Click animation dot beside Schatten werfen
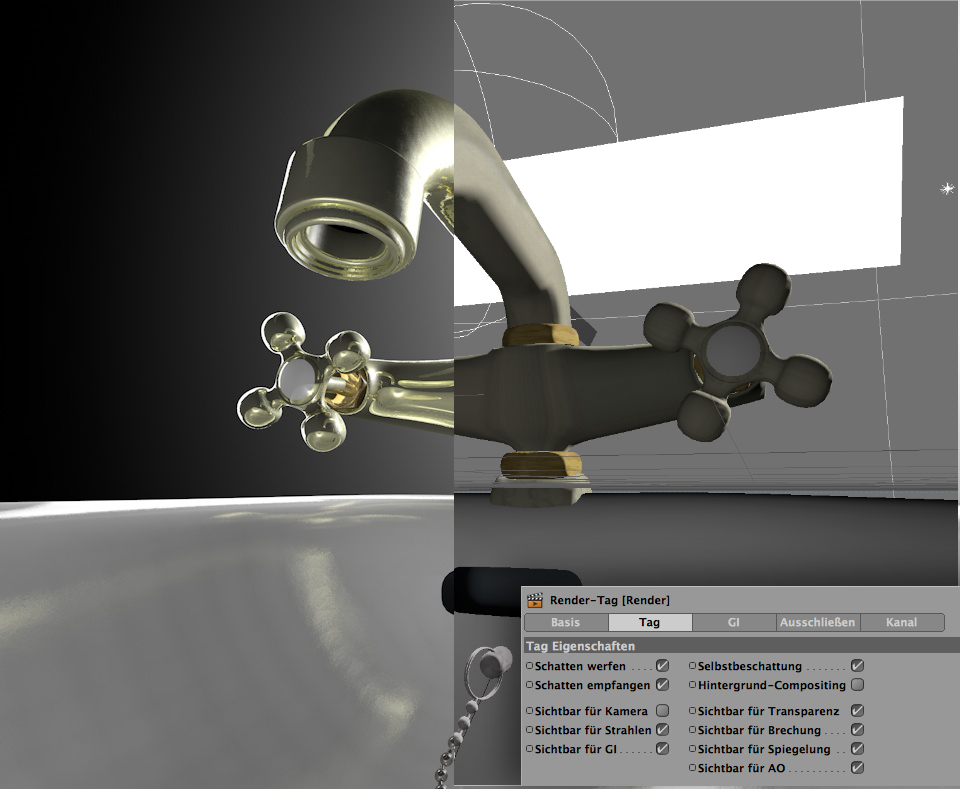The height and width of the screenshot is (789, 960). point(530,666)
